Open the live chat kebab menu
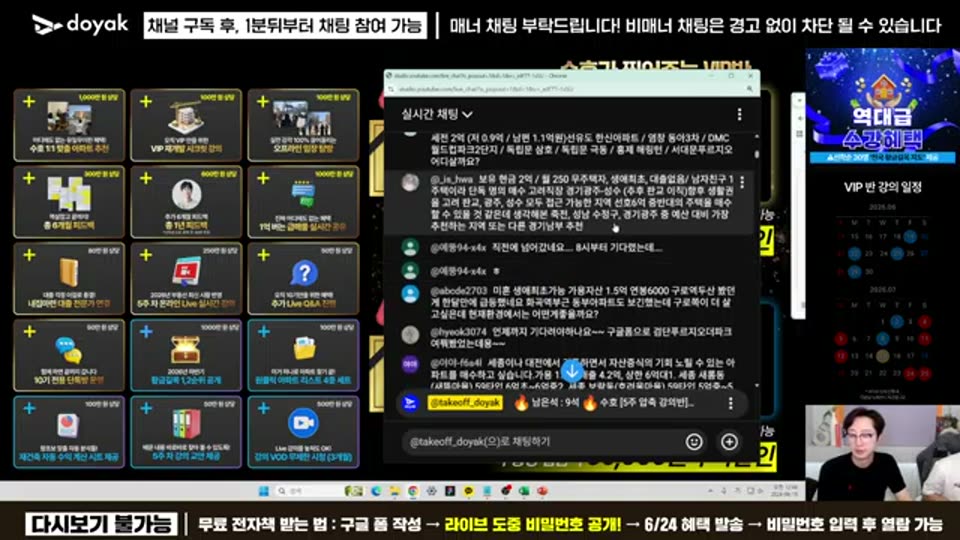The image size is (960, 540). point(739,114)
